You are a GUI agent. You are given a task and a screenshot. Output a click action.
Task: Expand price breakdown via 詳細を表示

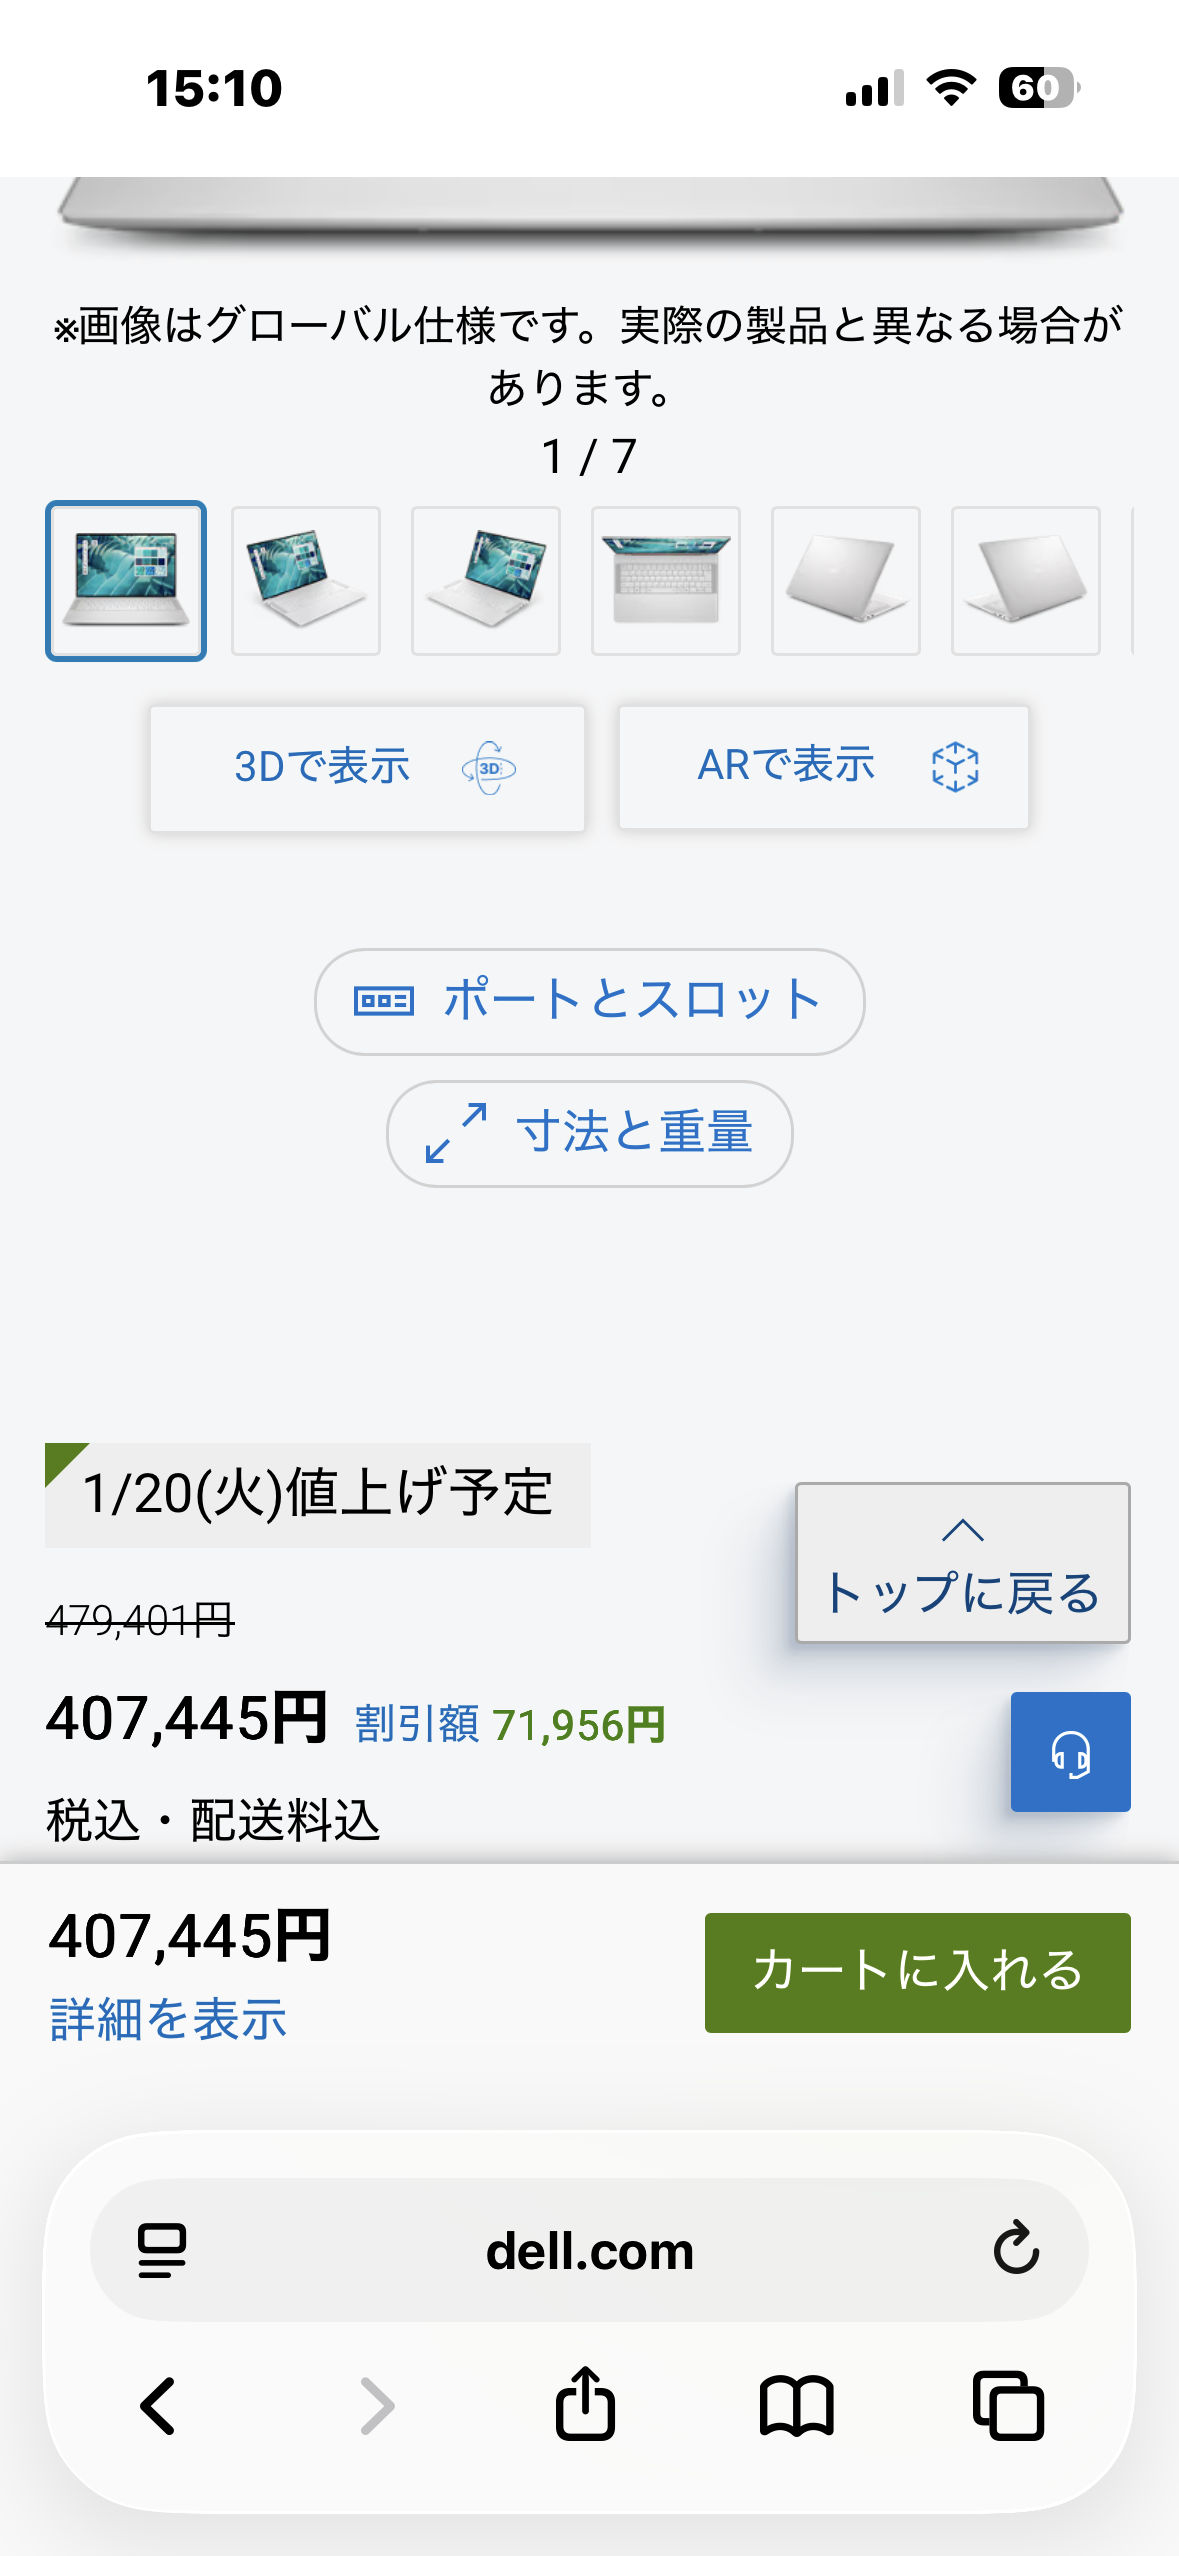[x=168, y=2019]
